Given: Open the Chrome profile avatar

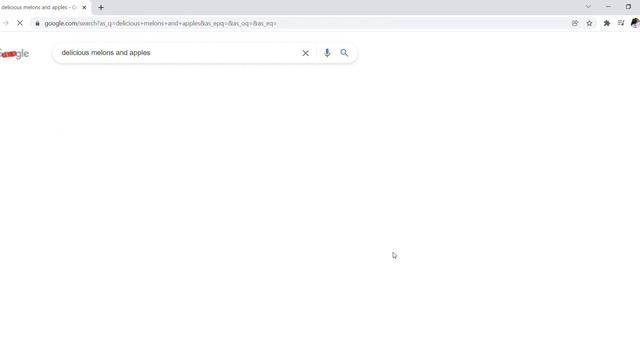Looking at the screenshot, I should point(635,23).
